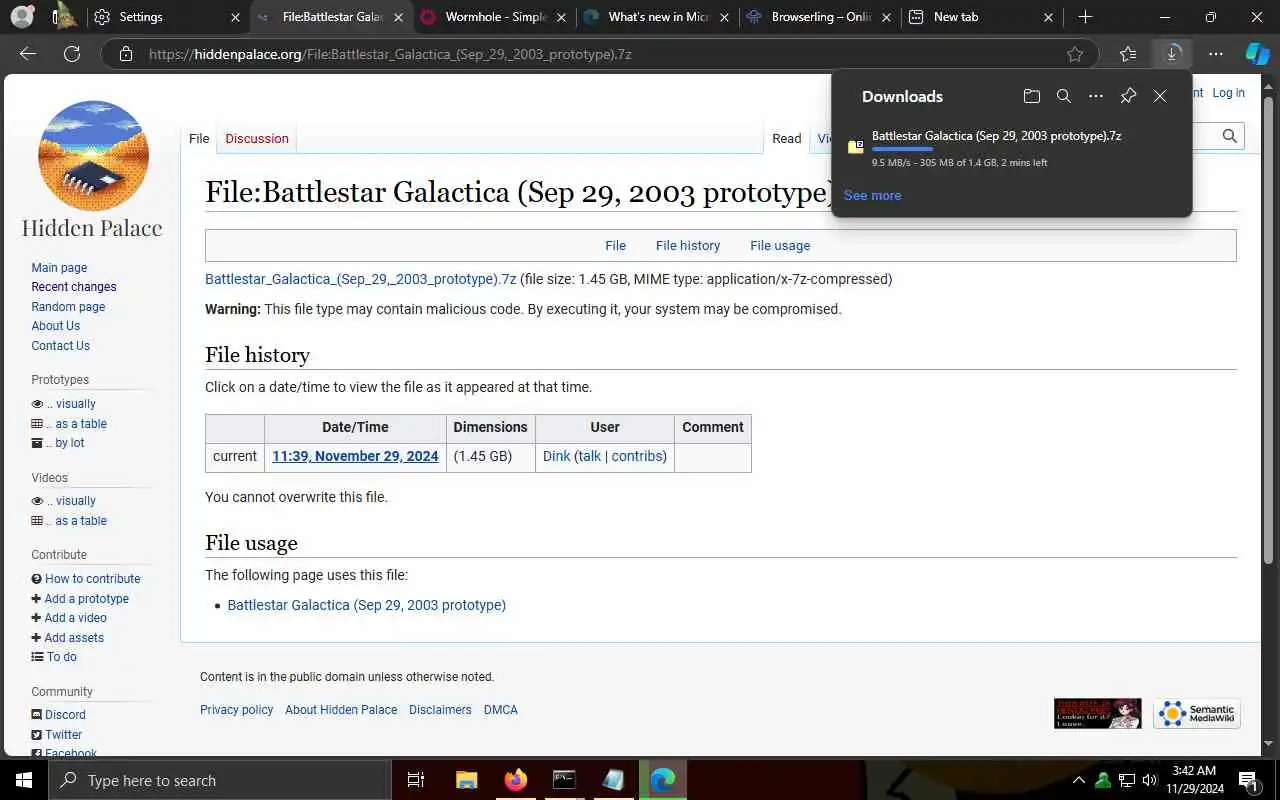Screen dimensions: 1280x800
Task: Click the download progress bar
Action: (902, 149)
